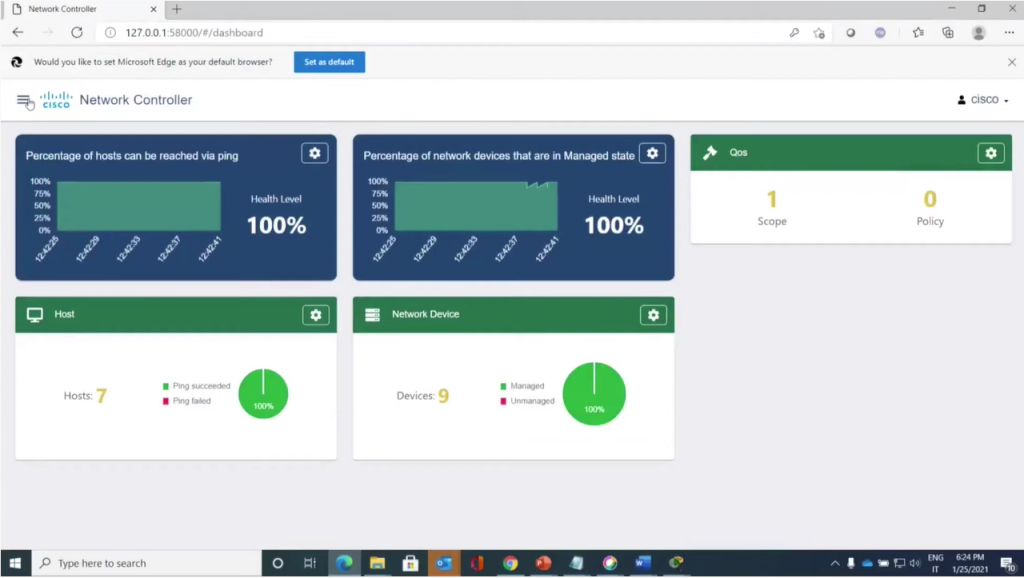Click the Managed legend swatch
This screenshot has height=578, width=1024.
504,387
